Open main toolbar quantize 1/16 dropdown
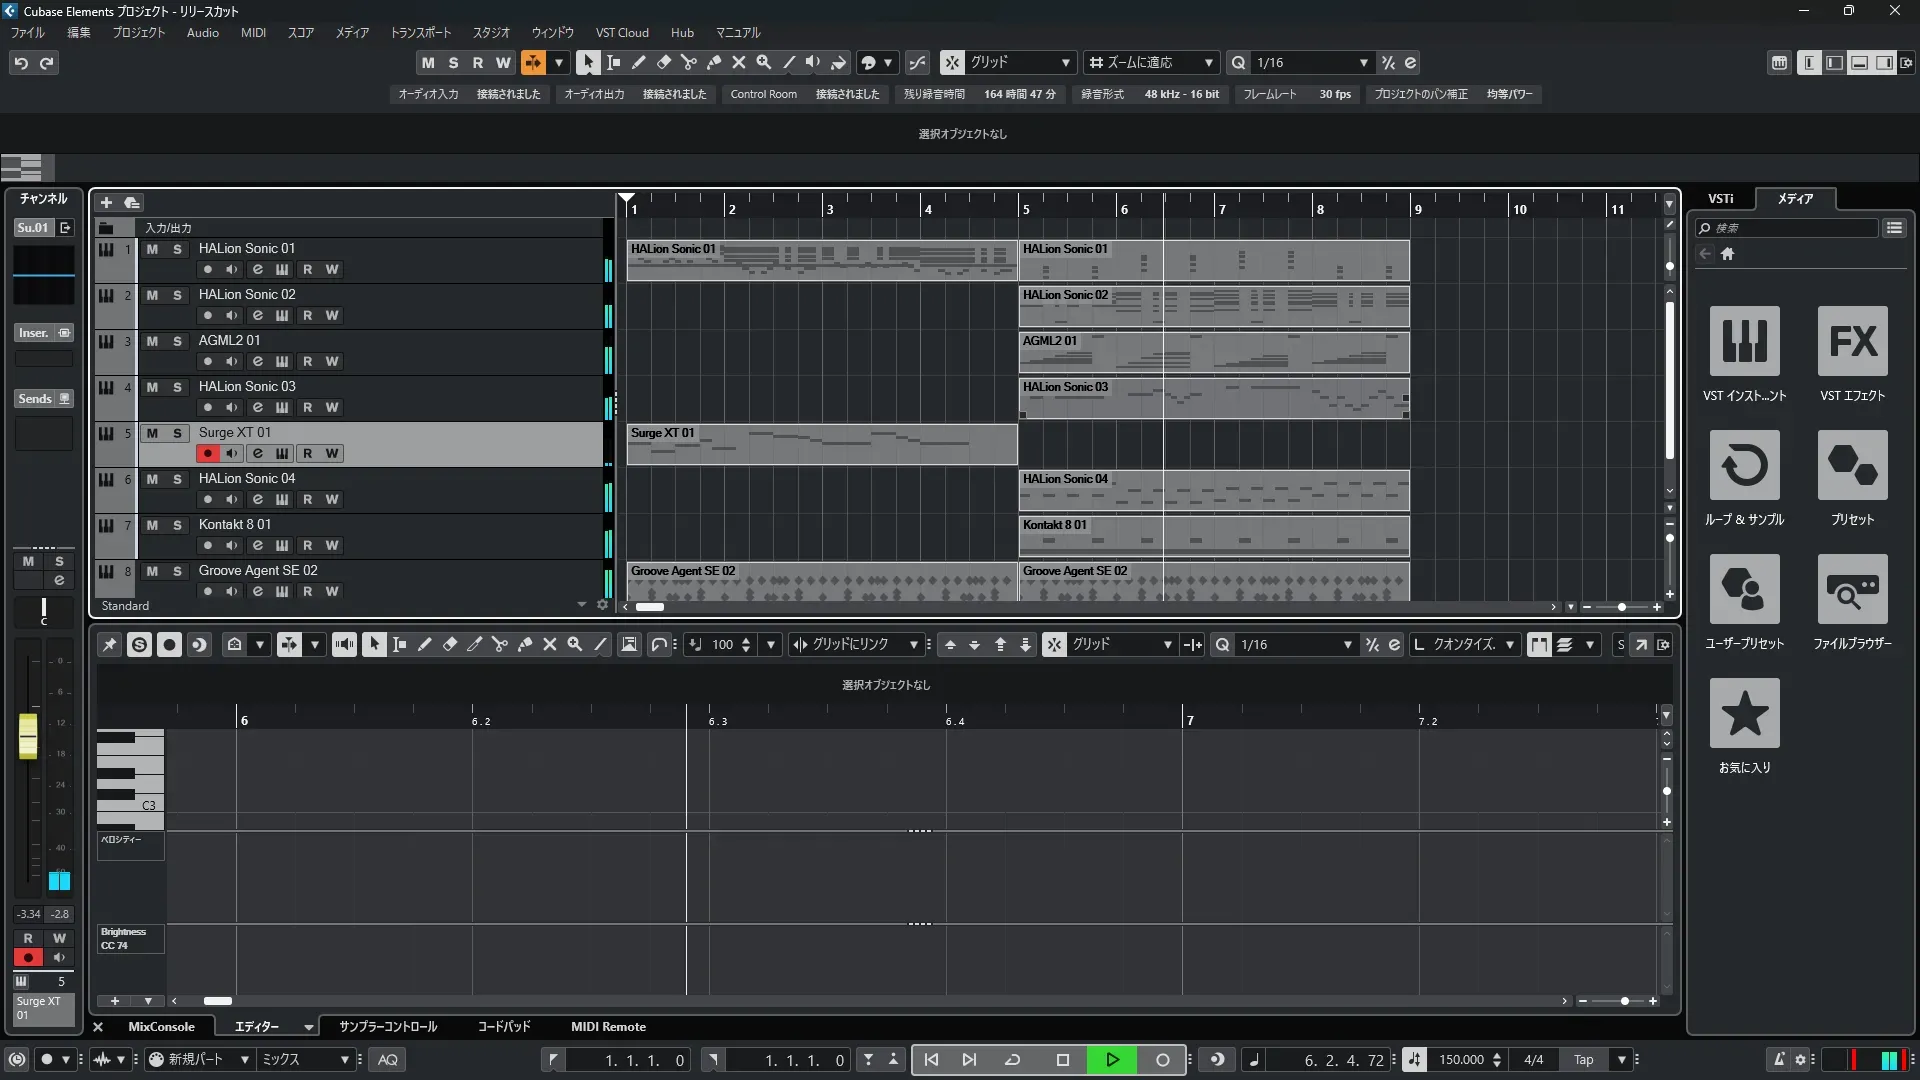Viewport: 1920px width, 1080px height. 1363,63
